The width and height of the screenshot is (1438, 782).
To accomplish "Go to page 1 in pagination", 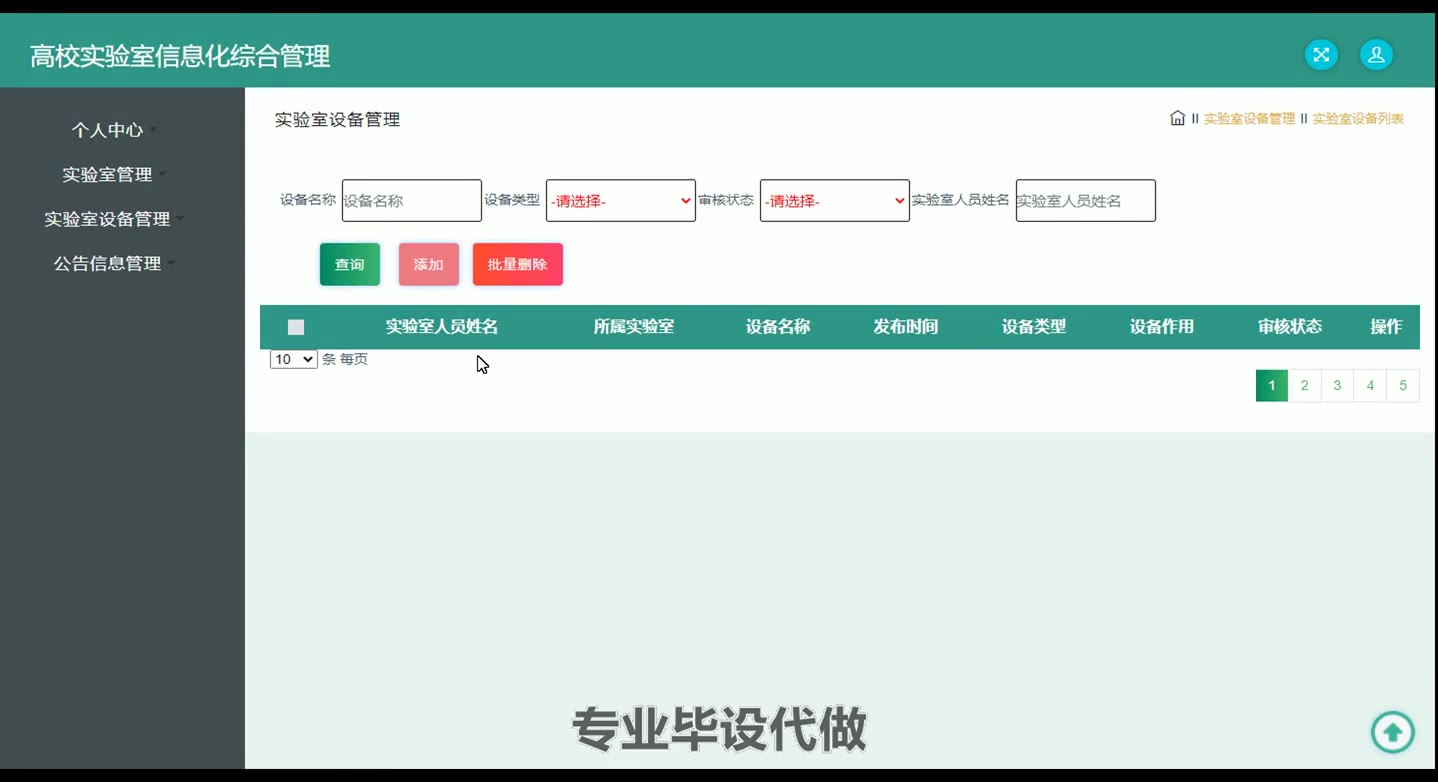I will (x=1272, y=386).
